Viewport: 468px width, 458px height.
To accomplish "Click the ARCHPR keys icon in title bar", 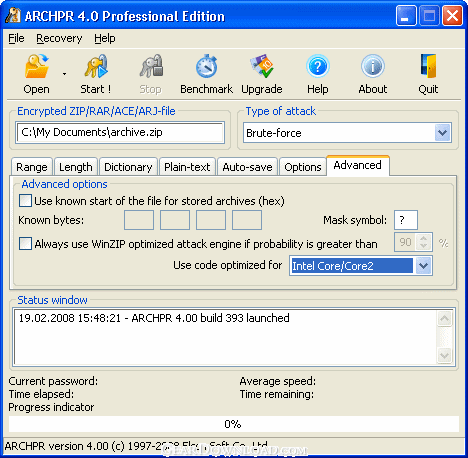I will pyautogui.click(x=13, y=15).
